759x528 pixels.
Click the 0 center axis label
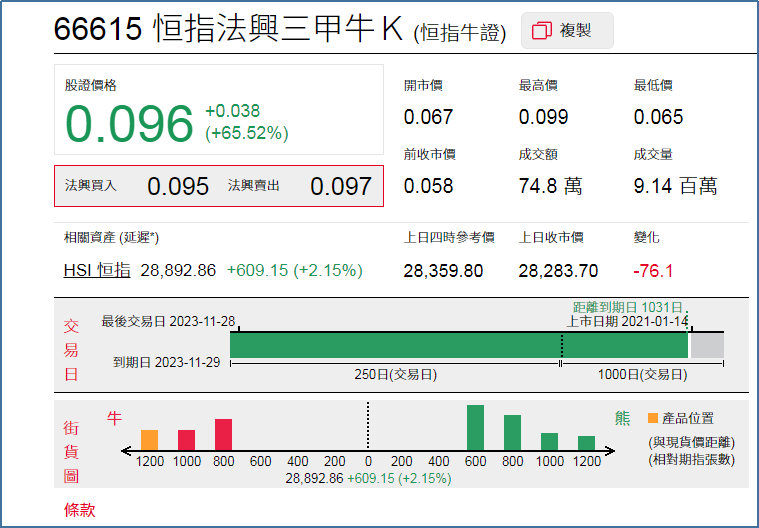pyautogui.click(x=368, y=461)
